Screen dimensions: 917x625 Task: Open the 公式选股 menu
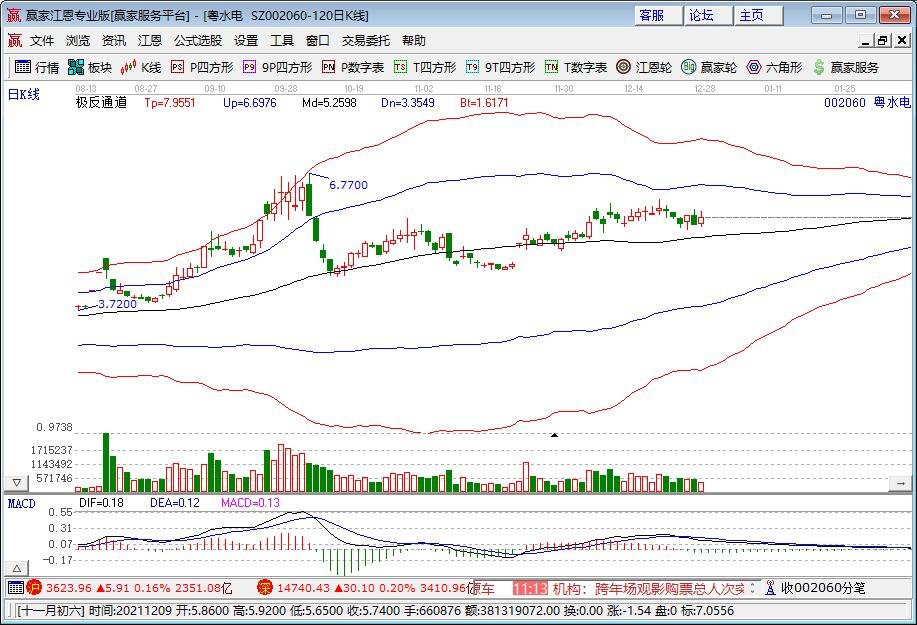(x=198, y=40)
